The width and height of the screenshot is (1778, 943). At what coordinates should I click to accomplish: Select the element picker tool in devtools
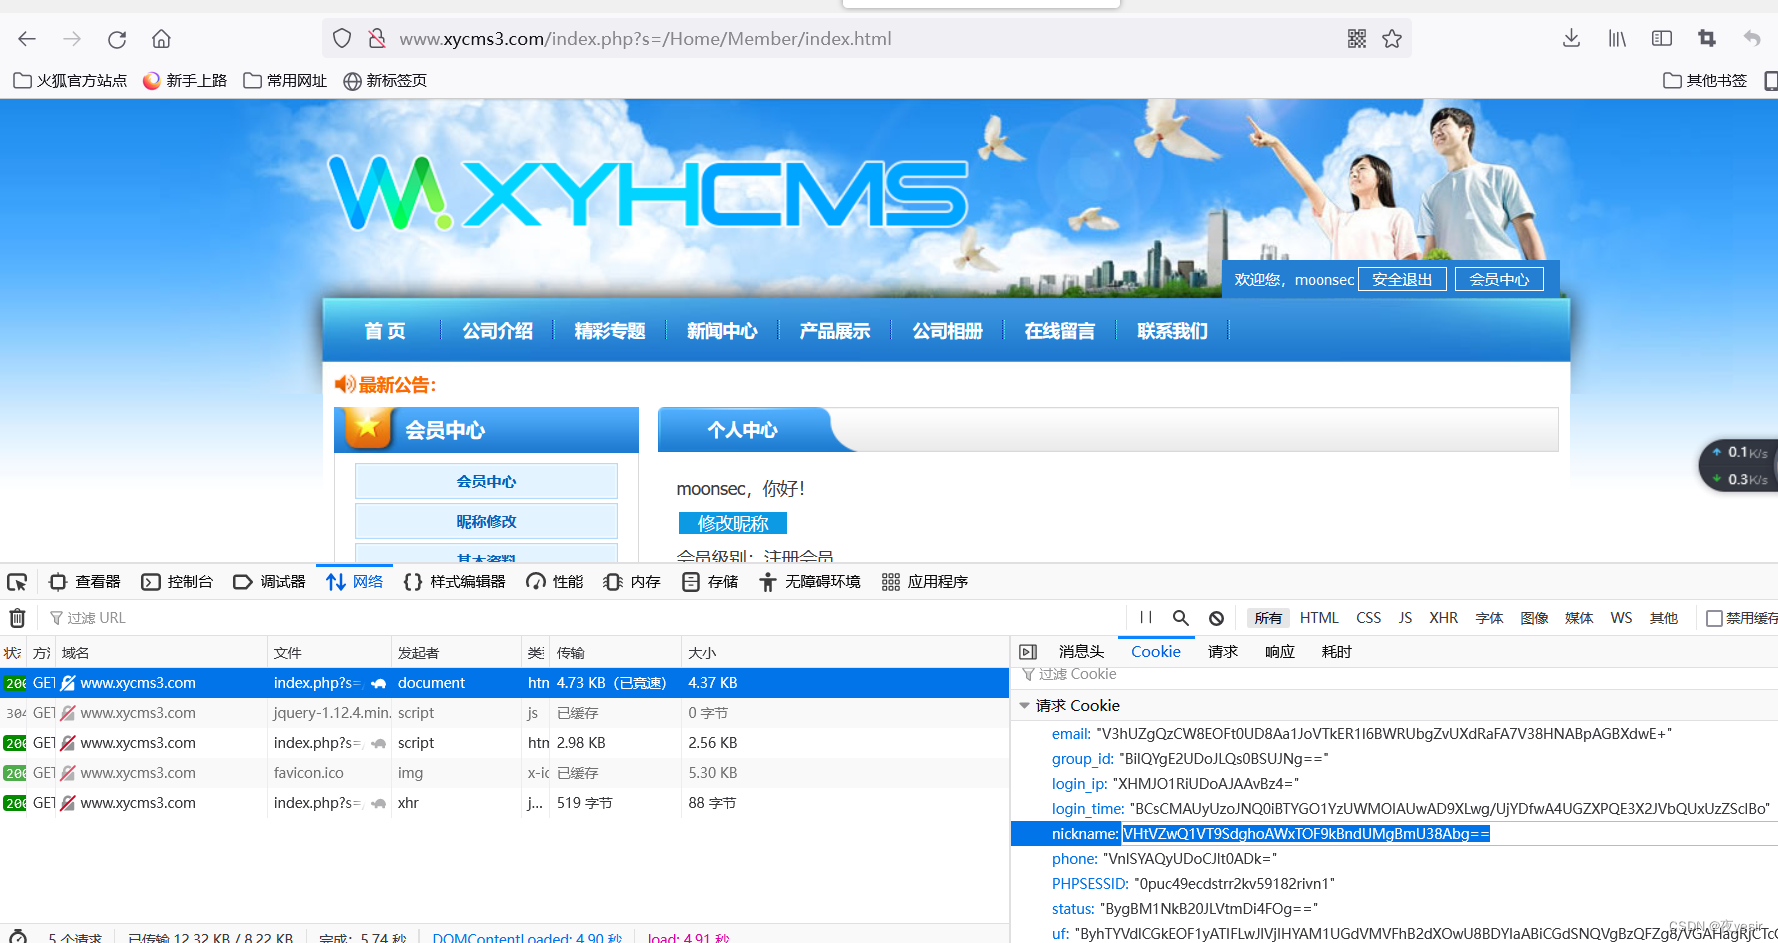[17, 581]
